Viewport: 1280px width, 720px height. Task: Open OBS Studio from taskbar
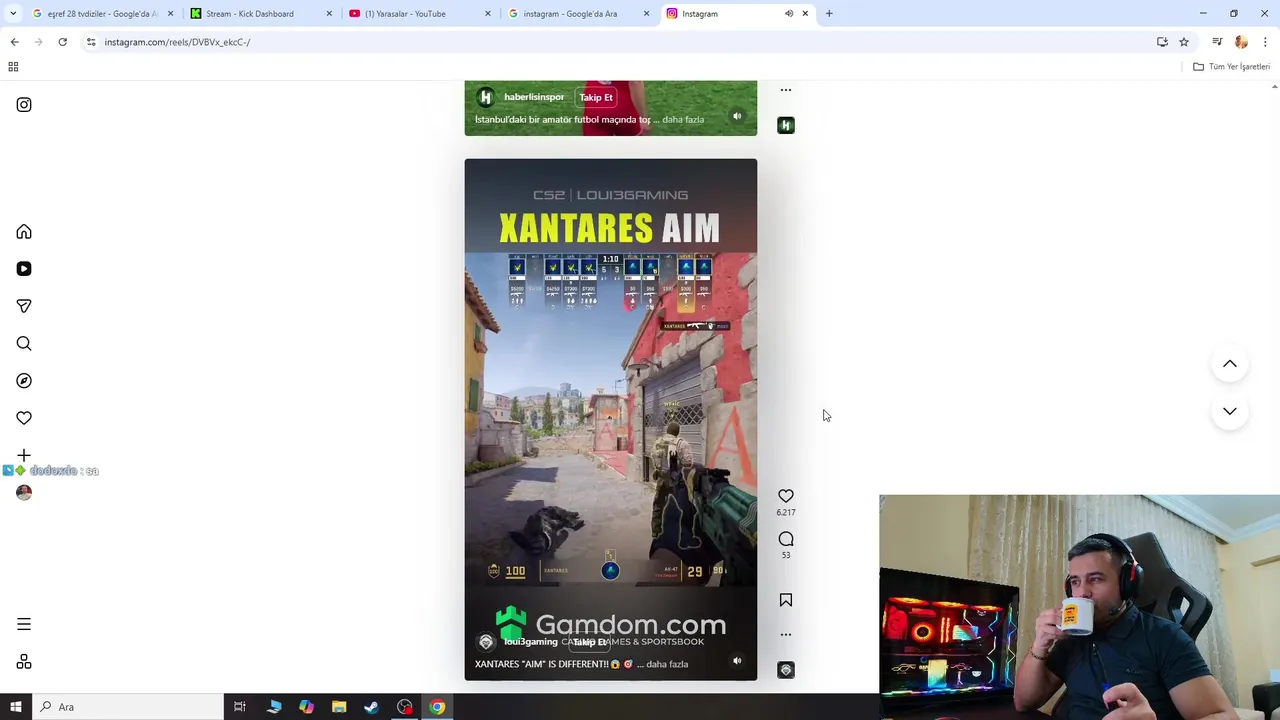click(404, 707)
